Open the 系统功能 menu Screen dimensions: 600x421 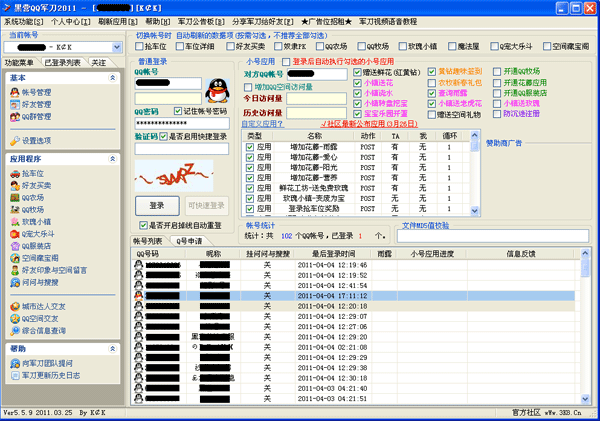24,20
